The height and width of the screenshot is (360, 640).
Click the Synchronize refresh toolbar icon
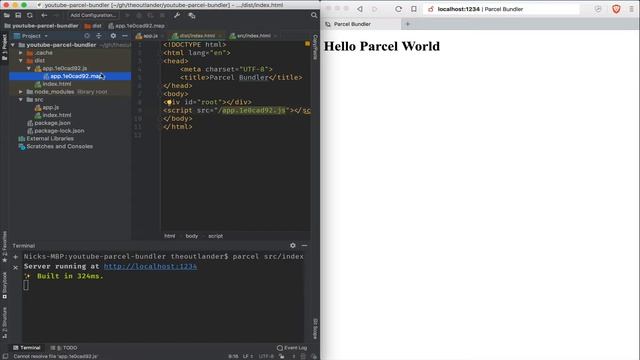pos(30,15)
